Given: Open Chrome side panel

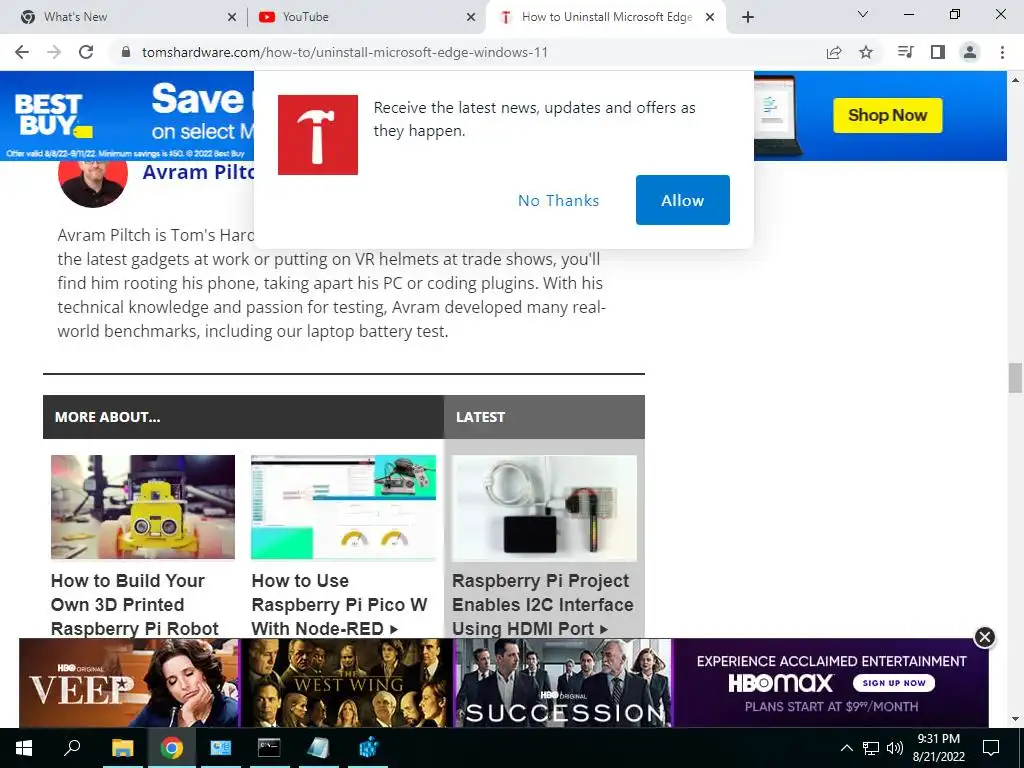Looking at the screenshot, I should [938, 52].
